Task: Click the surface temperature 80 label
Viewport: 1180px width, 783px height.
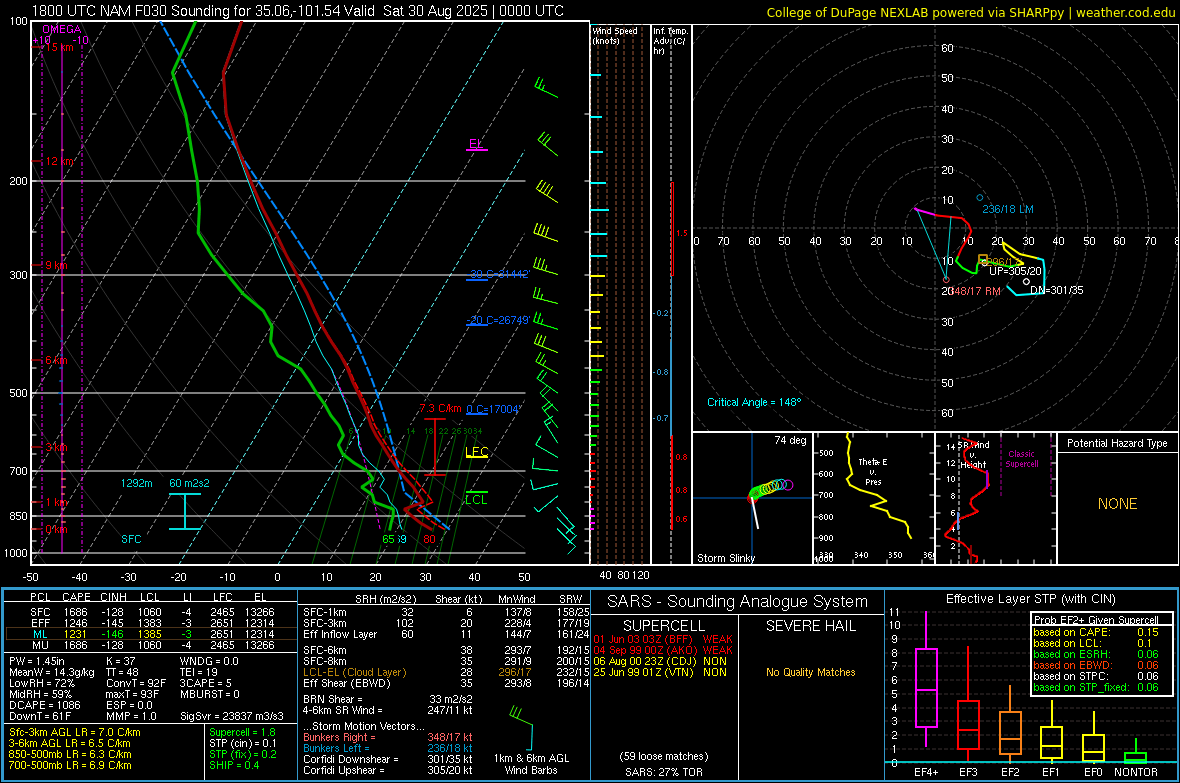Action: [429, 539]
